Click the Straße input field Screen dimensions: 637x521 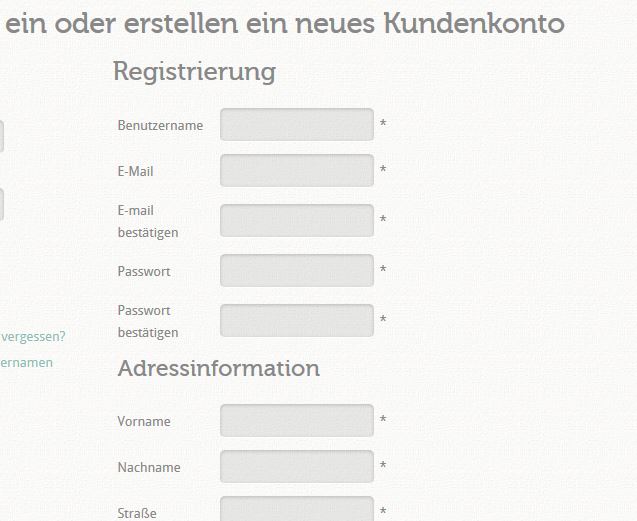click(296, 511)
